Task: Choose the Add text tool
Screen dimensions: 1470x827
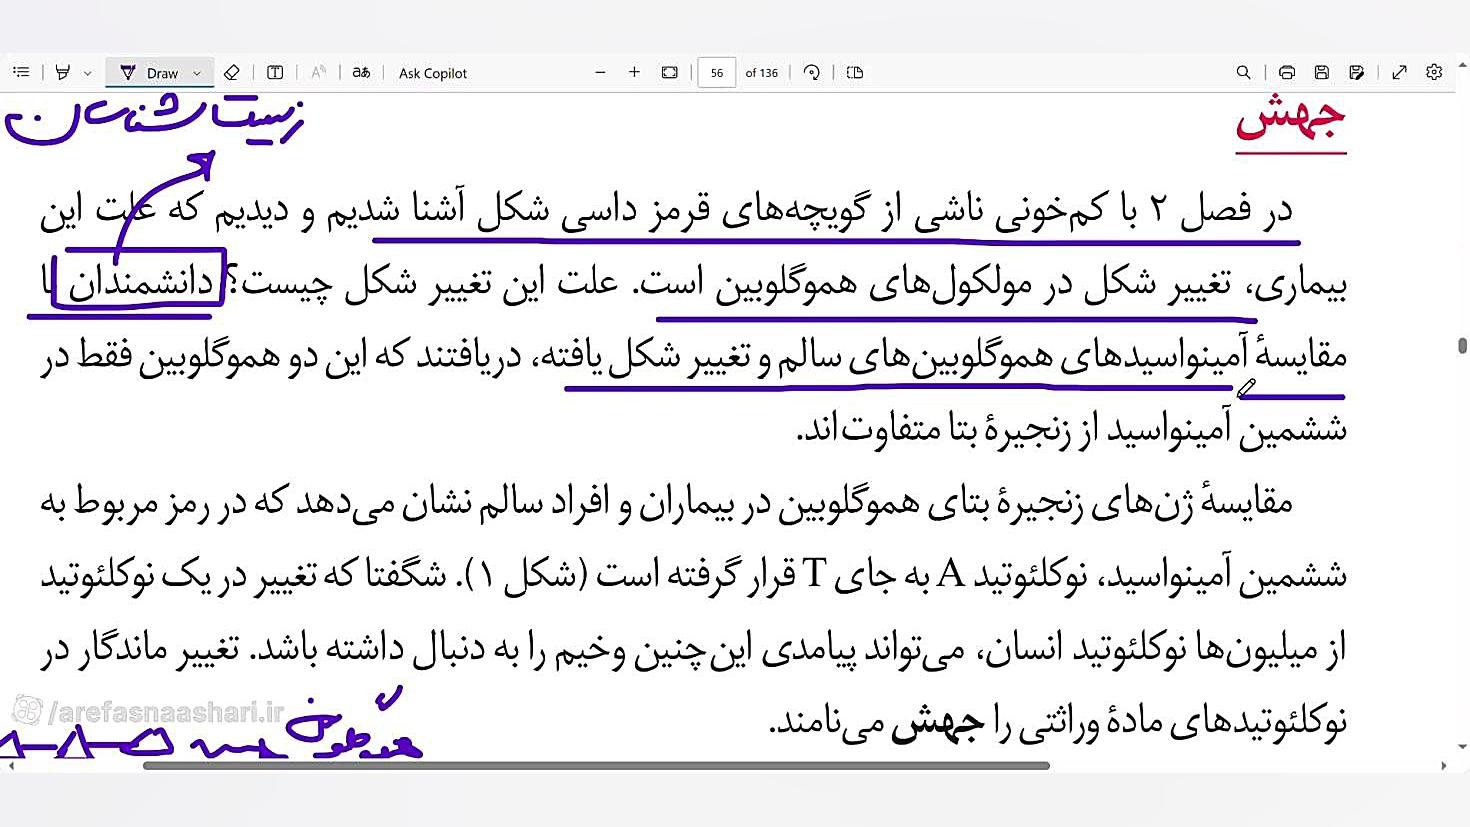Action: 275,72
